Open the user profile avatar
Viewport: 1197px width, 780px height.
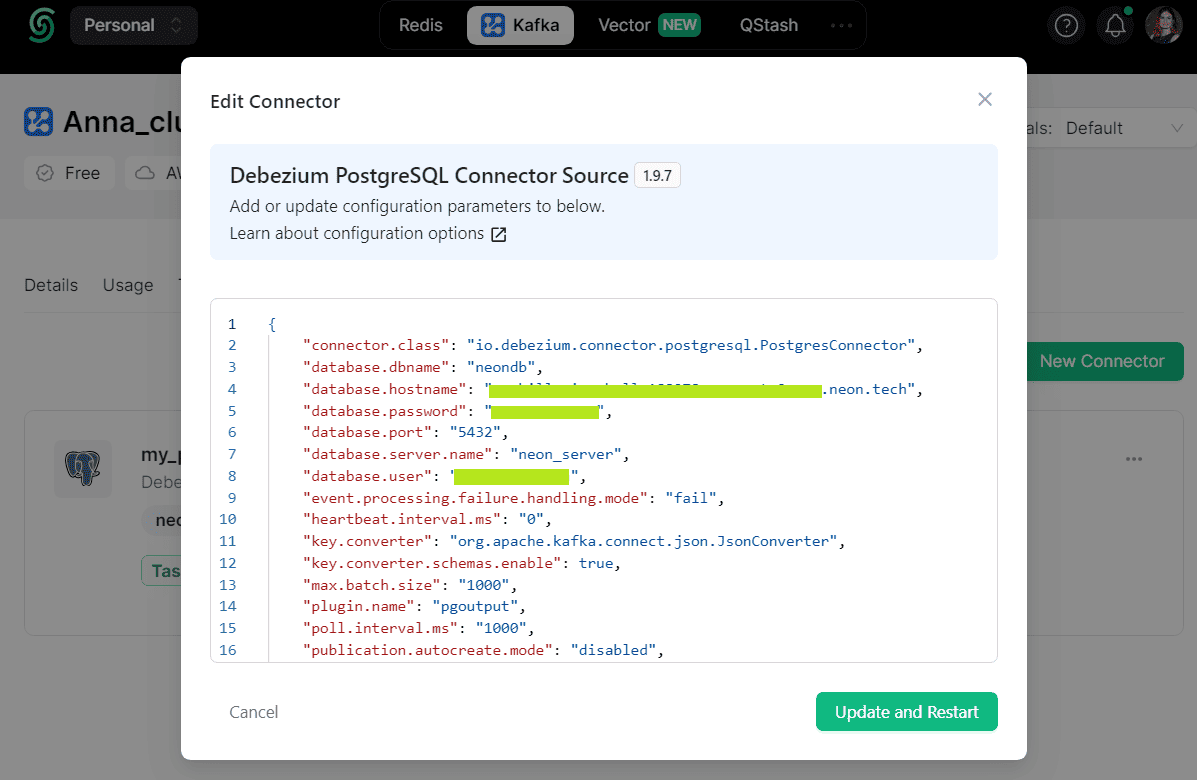pyautogui.click(x=1163, y=26)
